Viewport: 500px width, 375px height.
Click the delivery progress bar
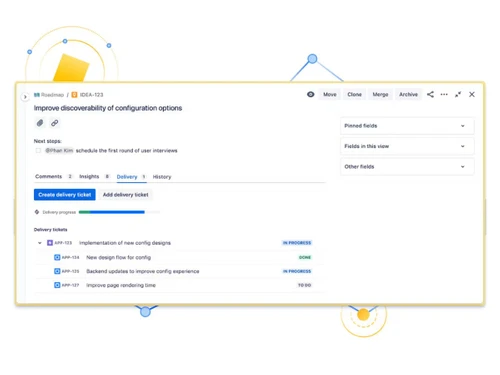(x=119, y=212)
